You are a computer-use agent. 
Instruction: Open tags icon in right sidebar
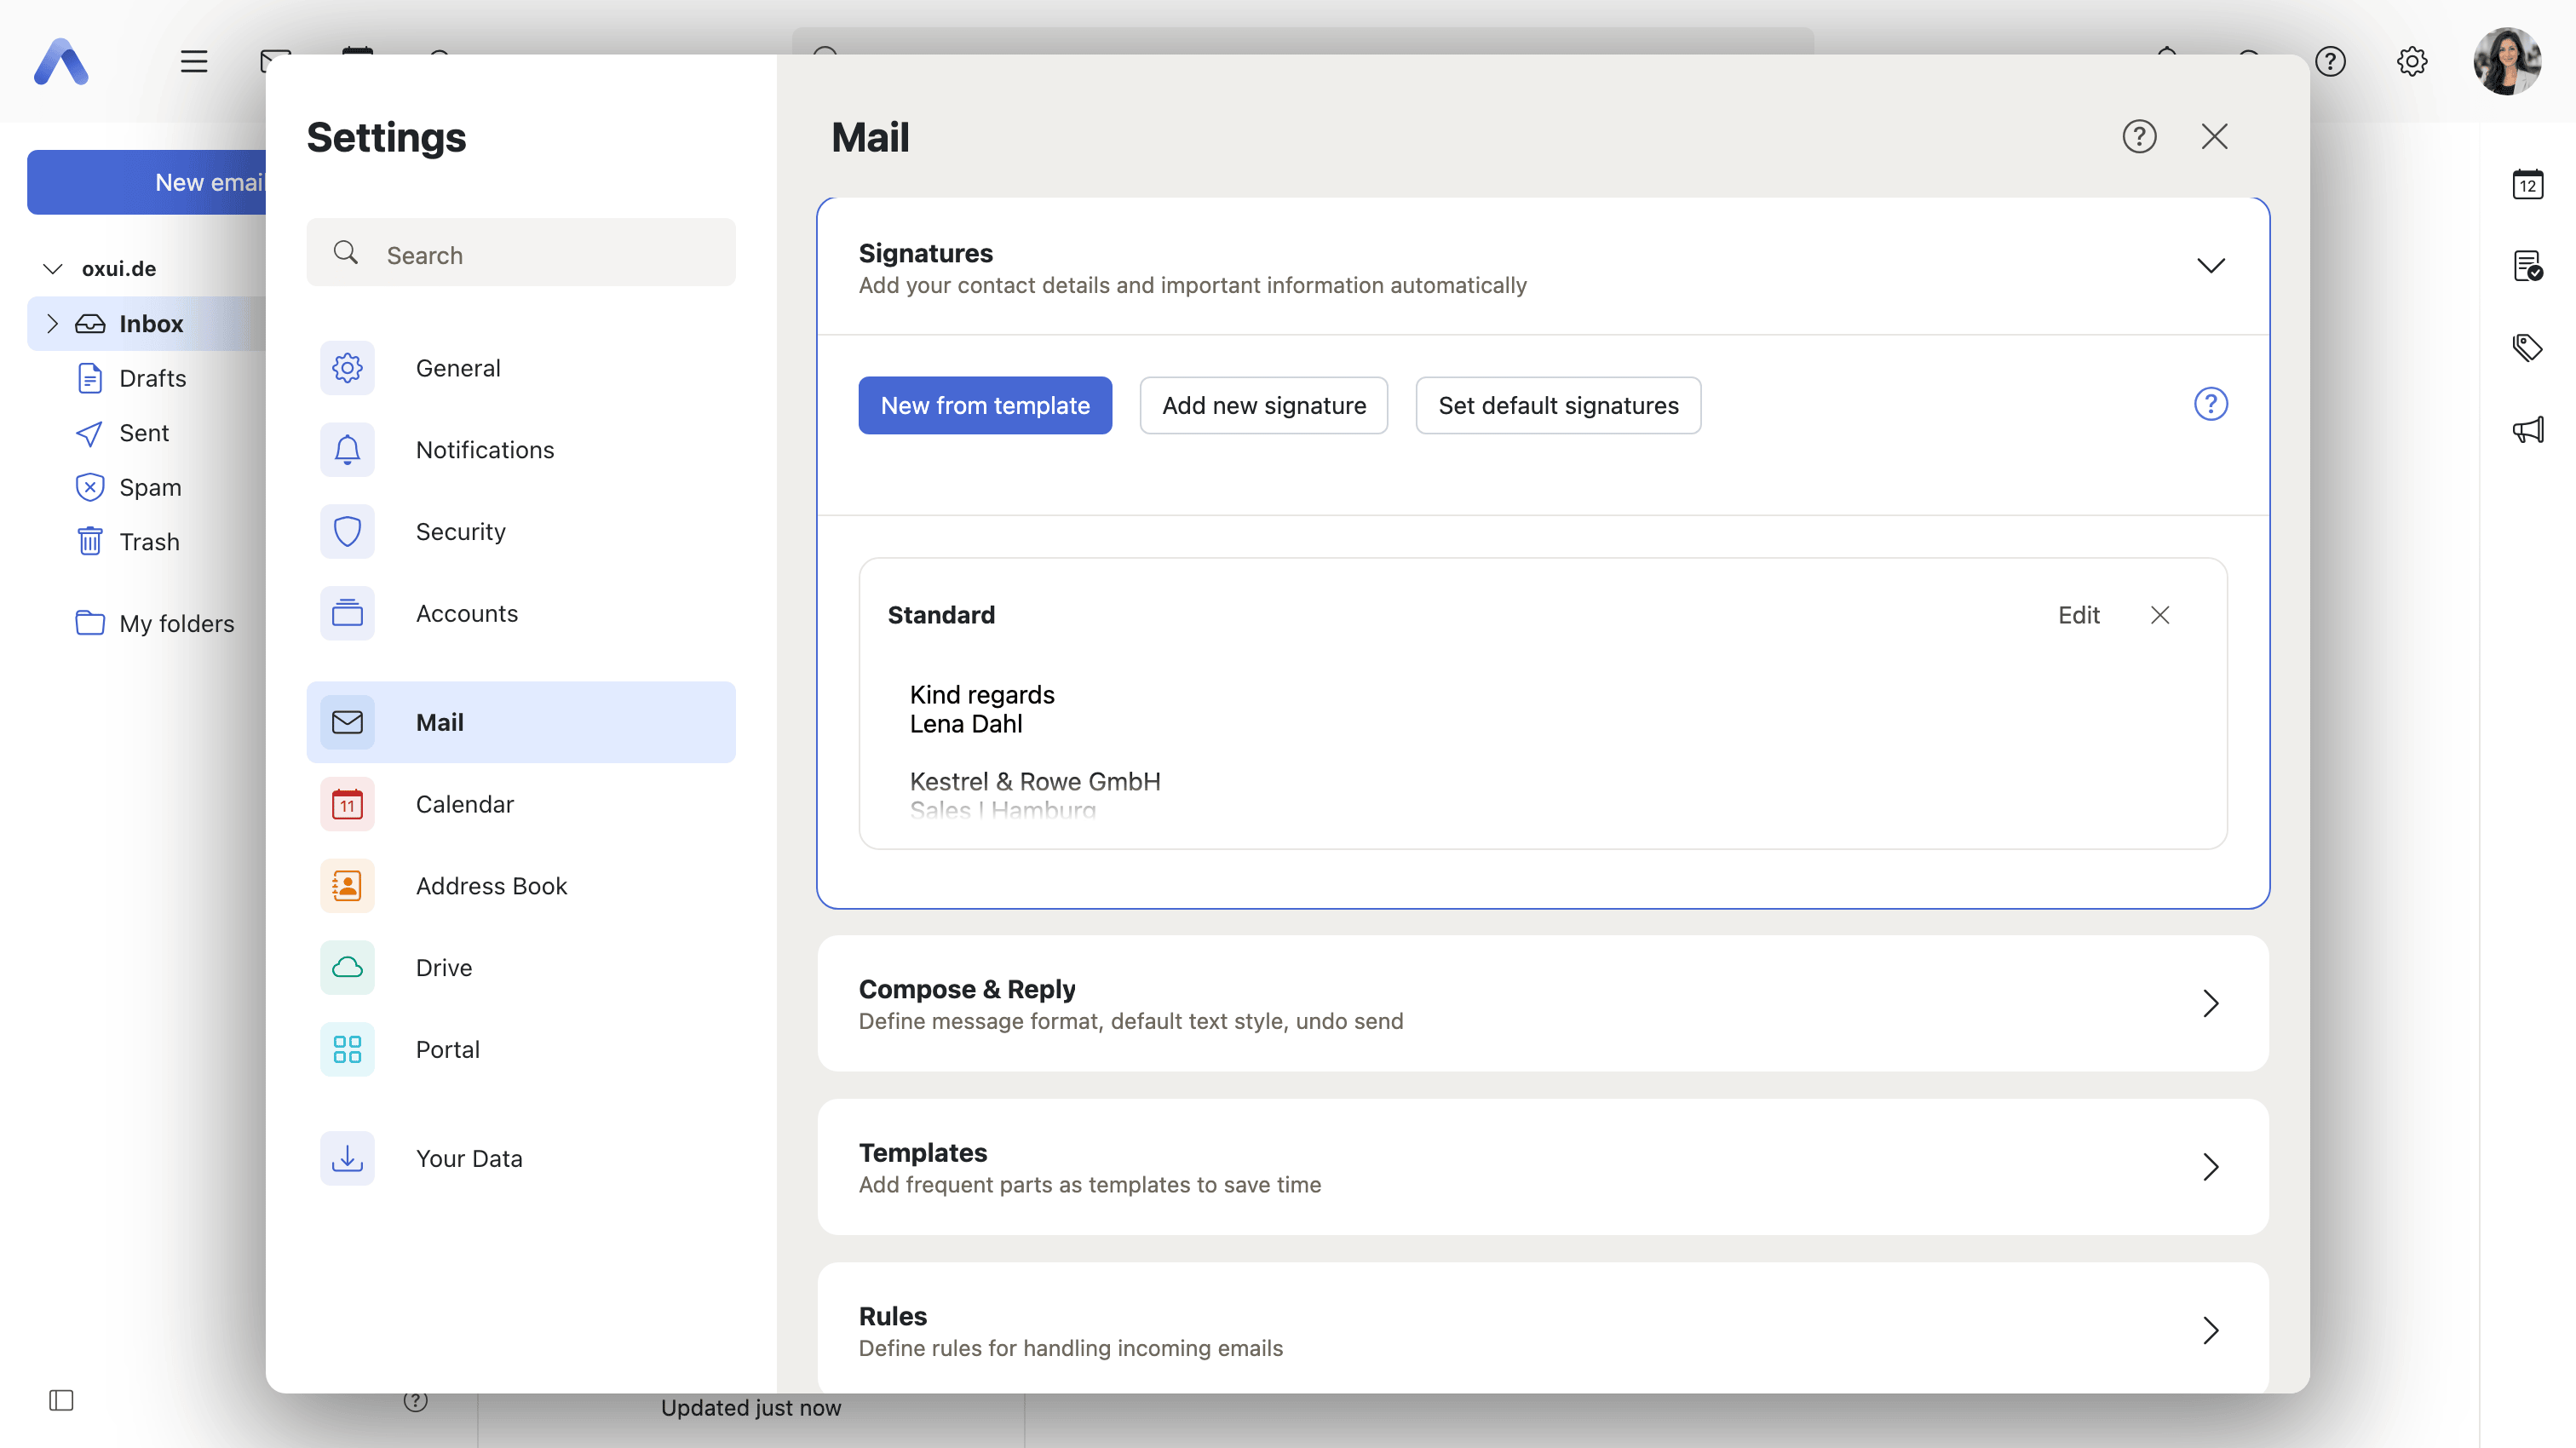pos(2527,348)
